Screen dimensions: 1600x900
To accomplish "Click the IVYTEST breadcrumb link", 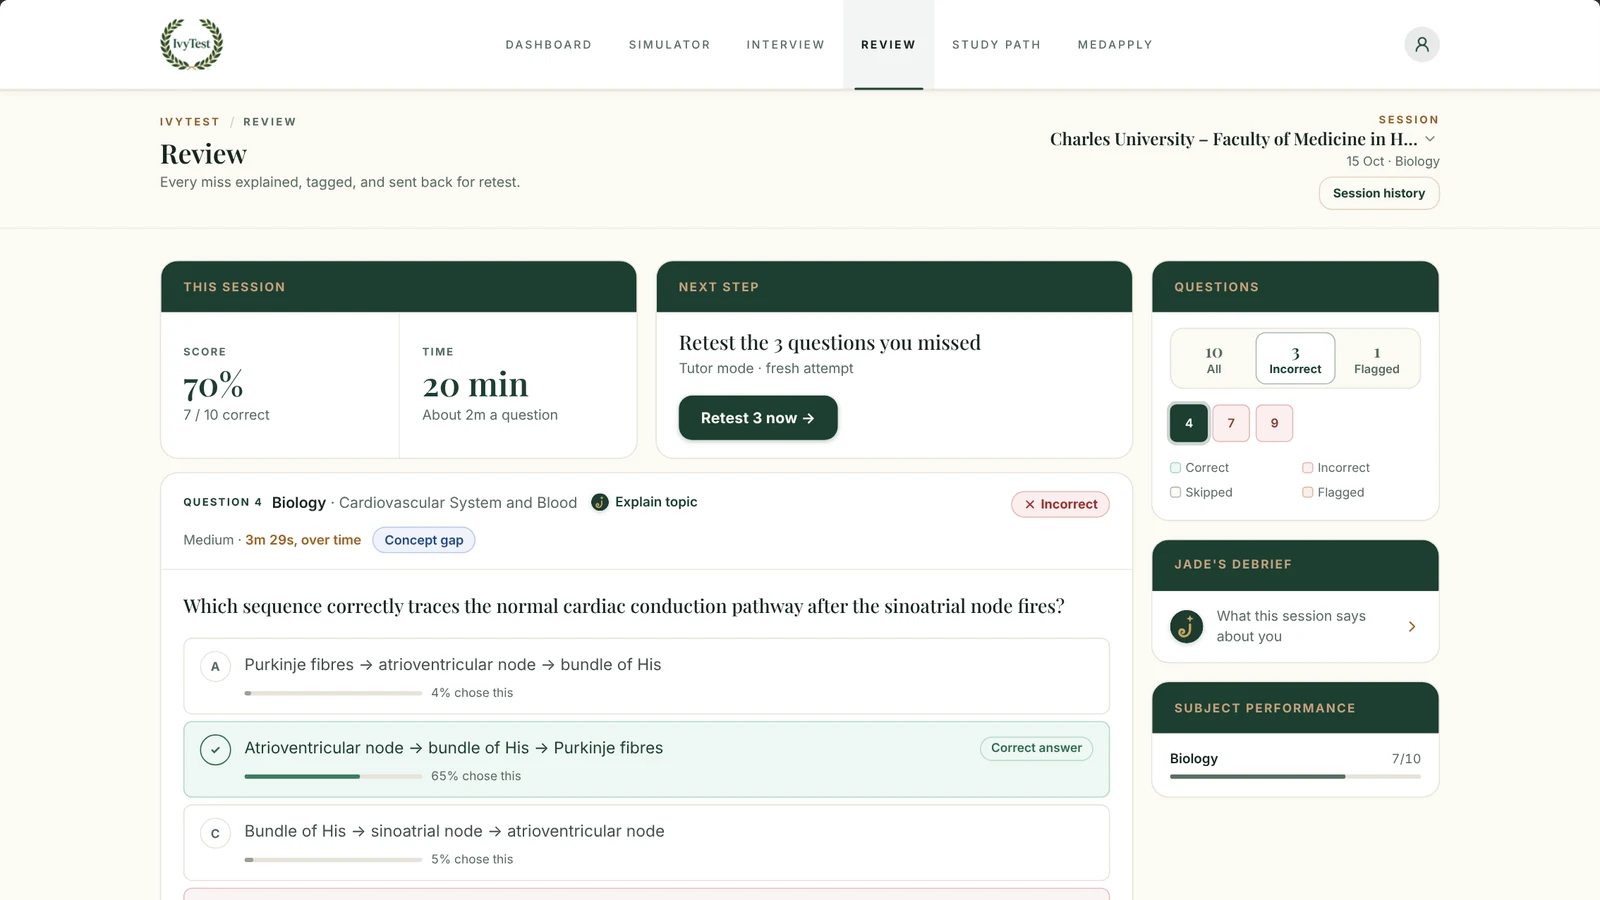I will pos(190,122).
